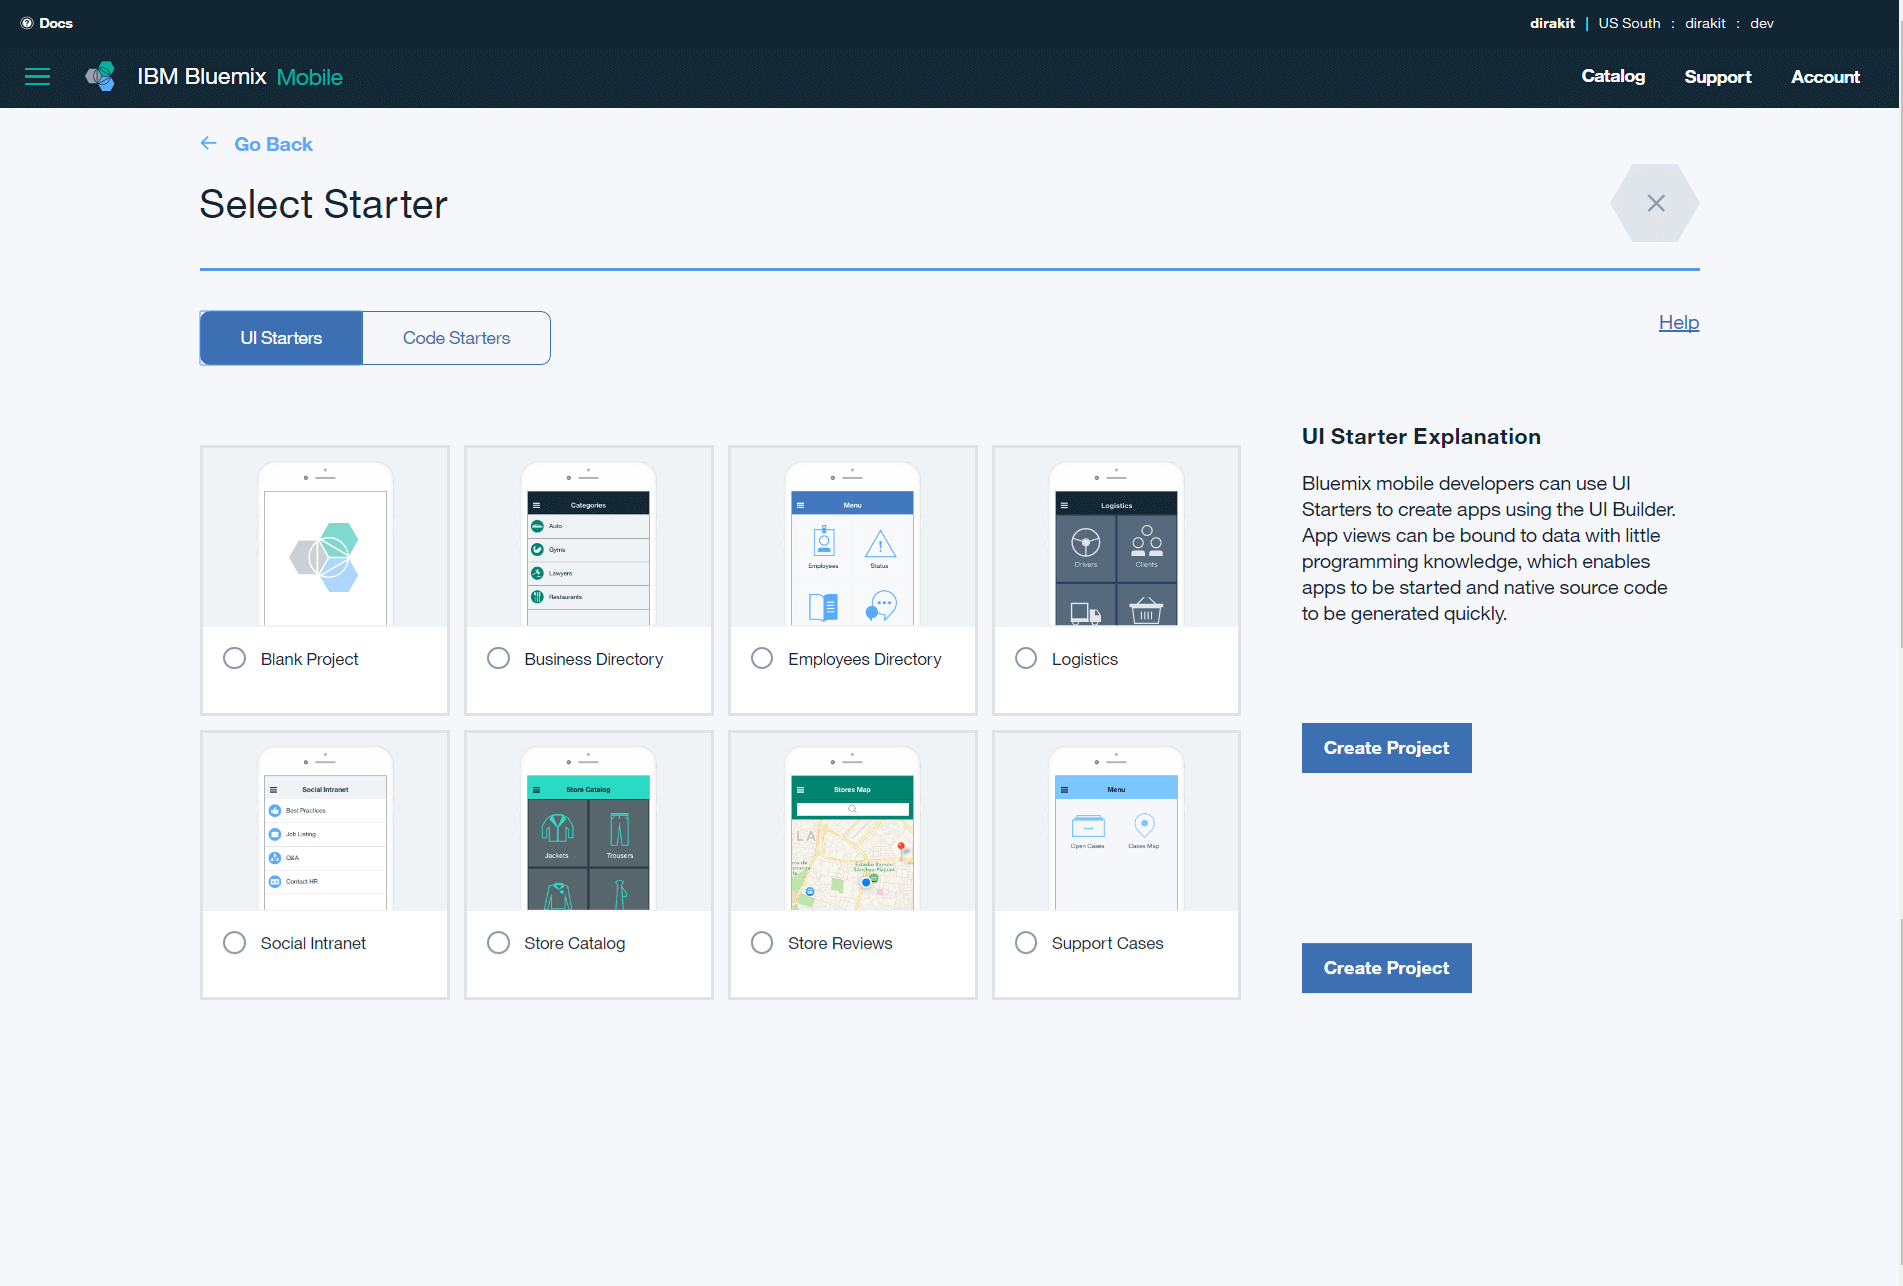Screen dimensions: 1903x1286
Task: Open the Catalog menu
Action: pyautogui.click(x=1613, y=77)
